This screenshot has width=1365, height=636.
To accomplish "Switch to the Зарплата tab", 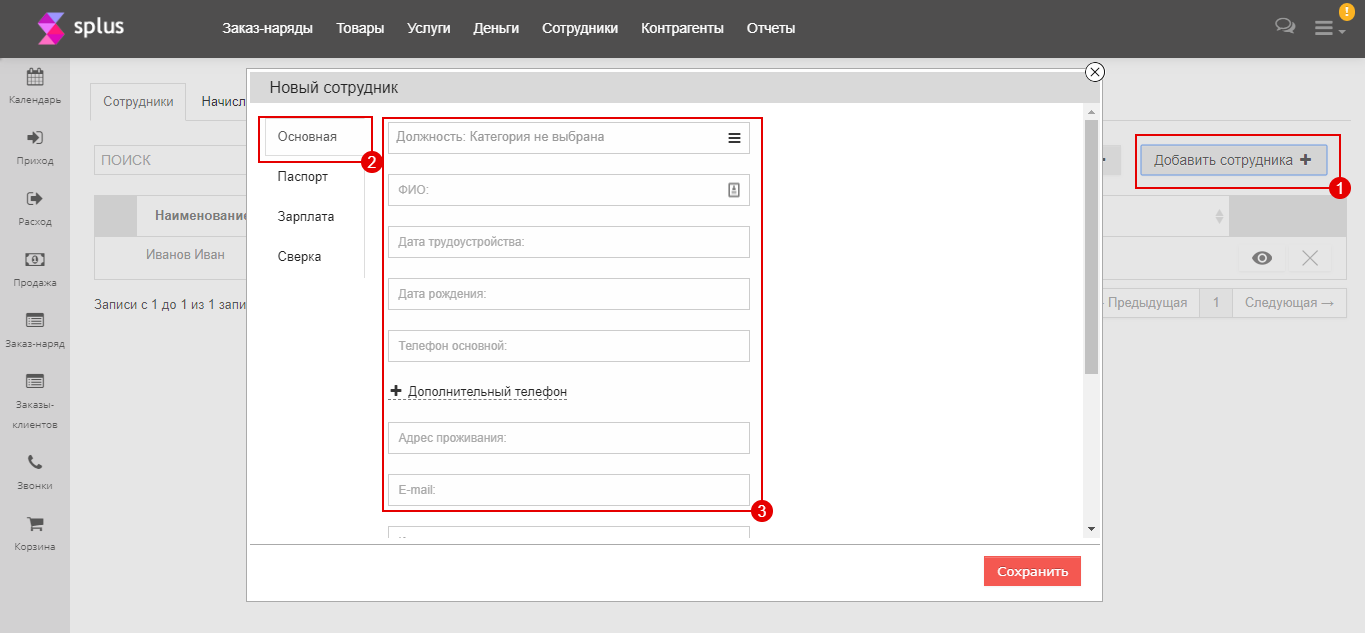I will tap(305, 217).
